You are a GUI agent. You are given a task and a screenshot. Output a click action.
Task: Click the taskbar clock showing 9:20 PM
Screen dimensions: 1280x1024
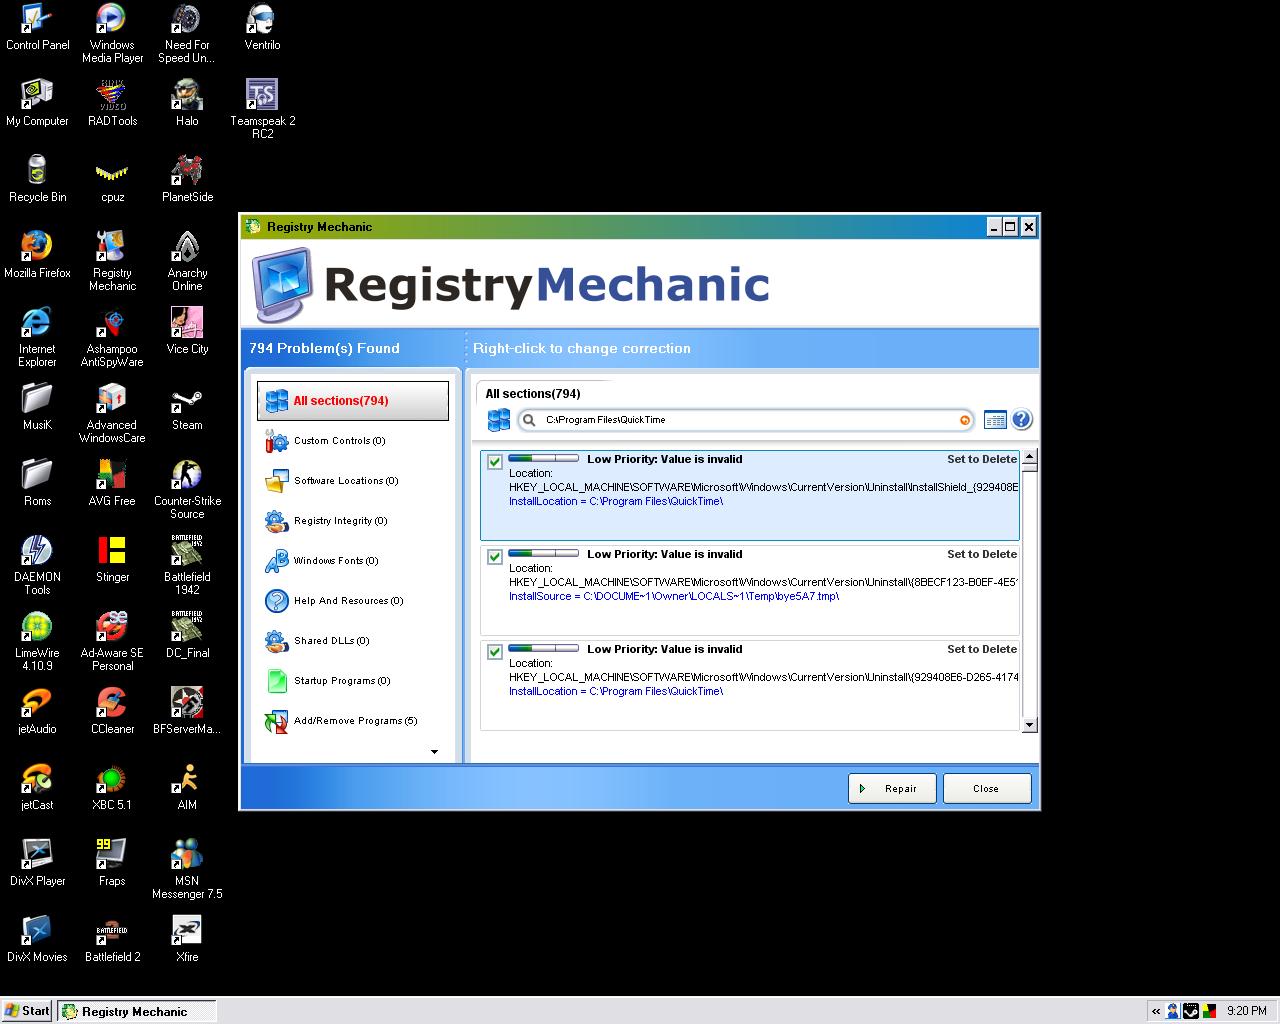point(1246,1011)
